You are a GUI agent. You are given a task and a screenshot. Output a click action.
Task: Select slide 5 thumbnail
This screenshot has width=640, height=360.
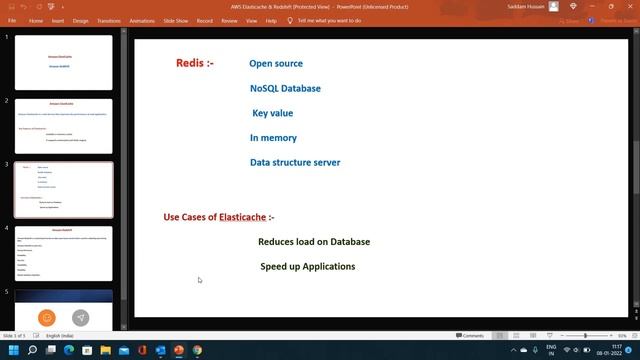click(64, 310)
